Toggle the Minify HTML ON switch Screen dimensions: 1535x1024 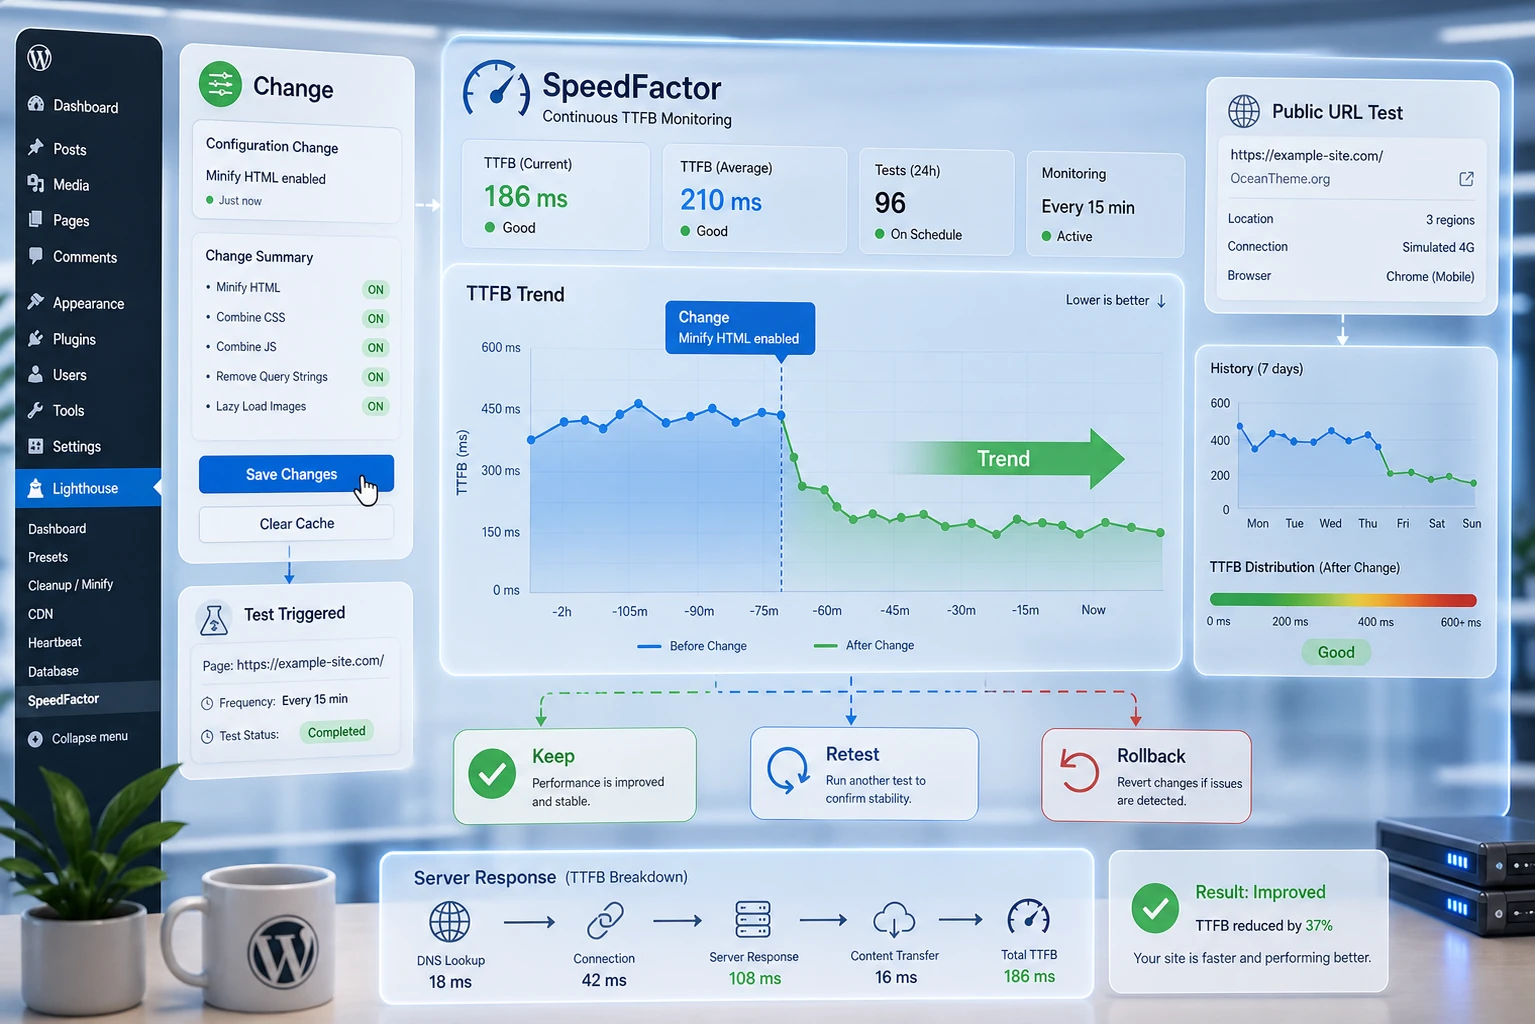pyautogui.click(x=375, y=290)
